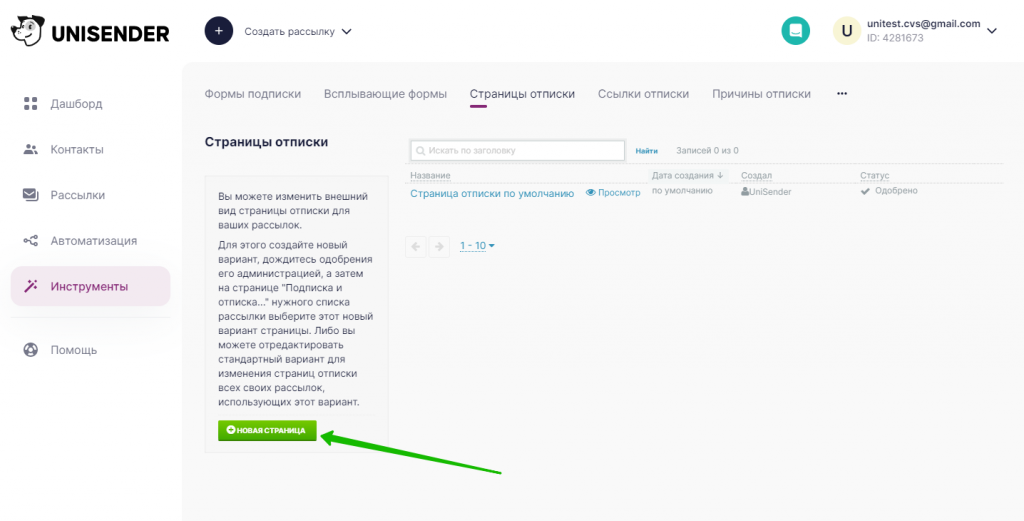This screenshot has width=1024, height=521.
Task: Click the green Новая страница button
Action: click(267, 430)
